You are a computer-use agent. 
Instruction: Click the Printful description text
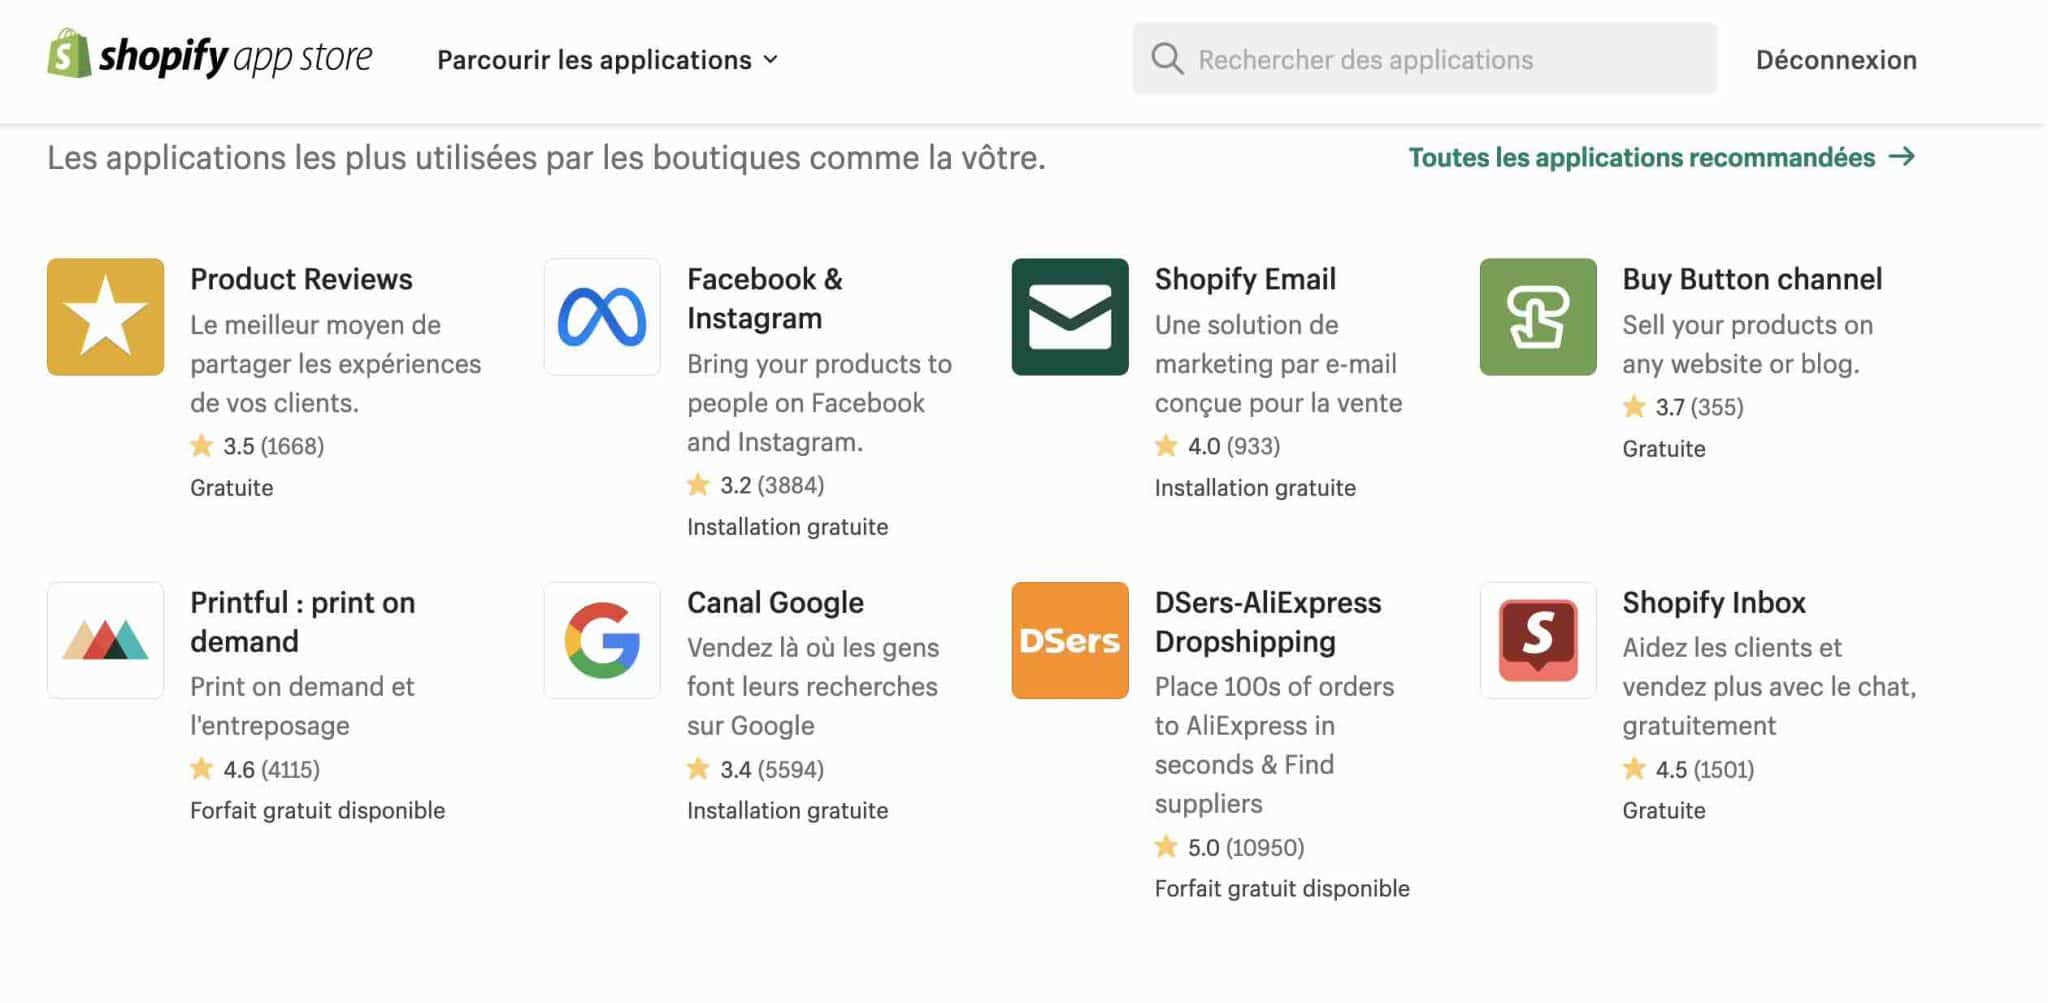click(302, 706)
